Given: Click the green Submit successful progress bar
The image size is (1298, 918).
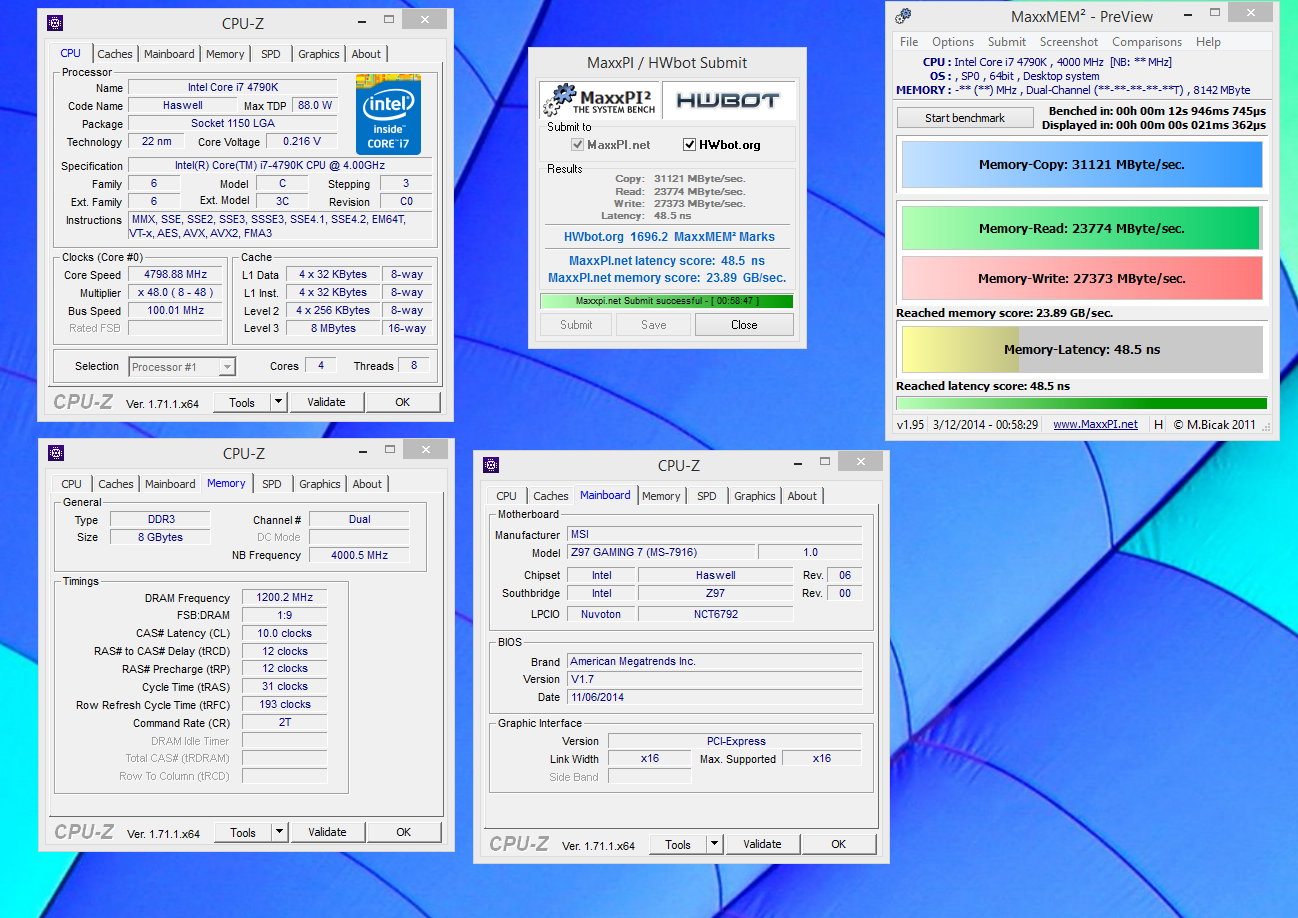Looking at the screenshot, I should pyautogui.click(x=666, y=301).
